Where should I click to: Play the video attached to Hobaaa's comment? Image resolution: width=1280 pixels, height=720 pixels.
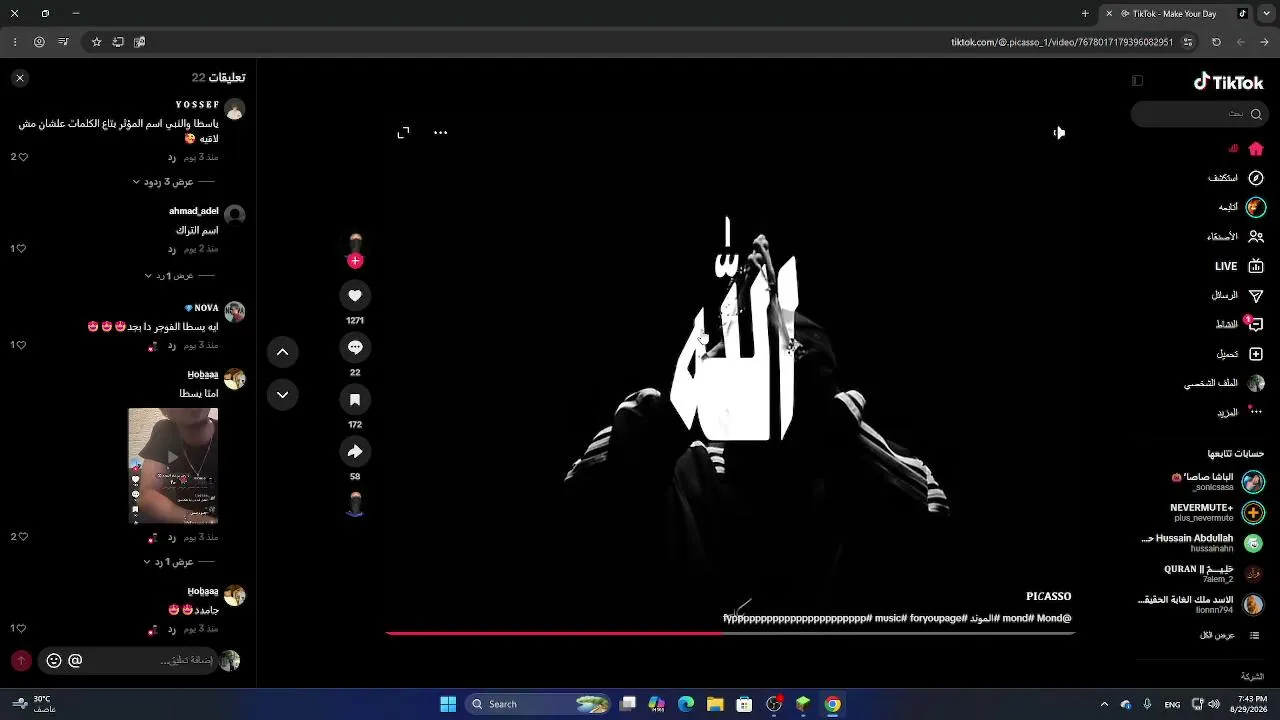pyautogui.click(x=173, y=465)
